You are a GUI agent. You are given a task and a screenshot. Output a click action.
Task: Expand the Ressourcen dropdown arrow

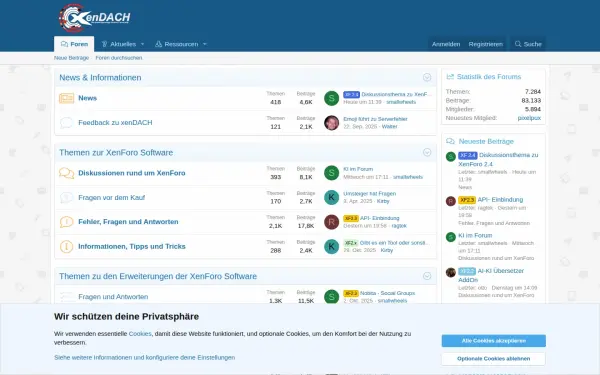click(205, 44)
